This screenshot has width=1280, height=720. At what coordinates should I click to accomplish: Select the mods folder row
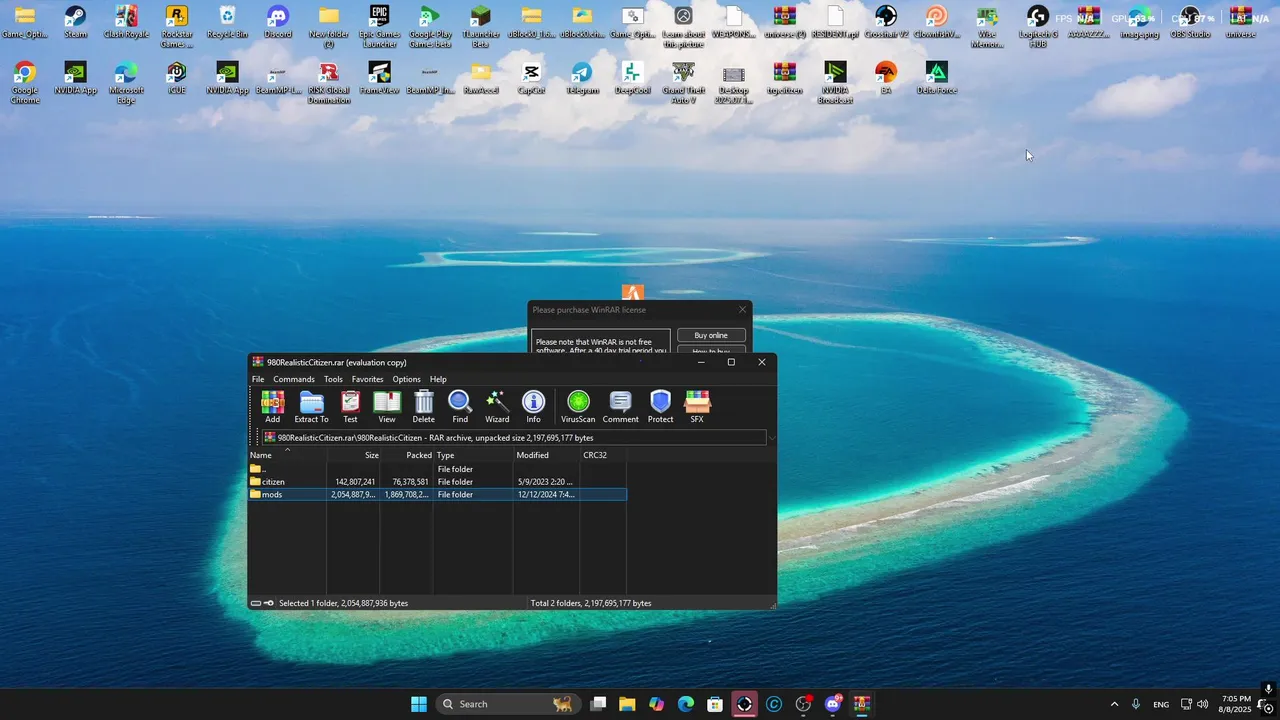tap(437, 494)
